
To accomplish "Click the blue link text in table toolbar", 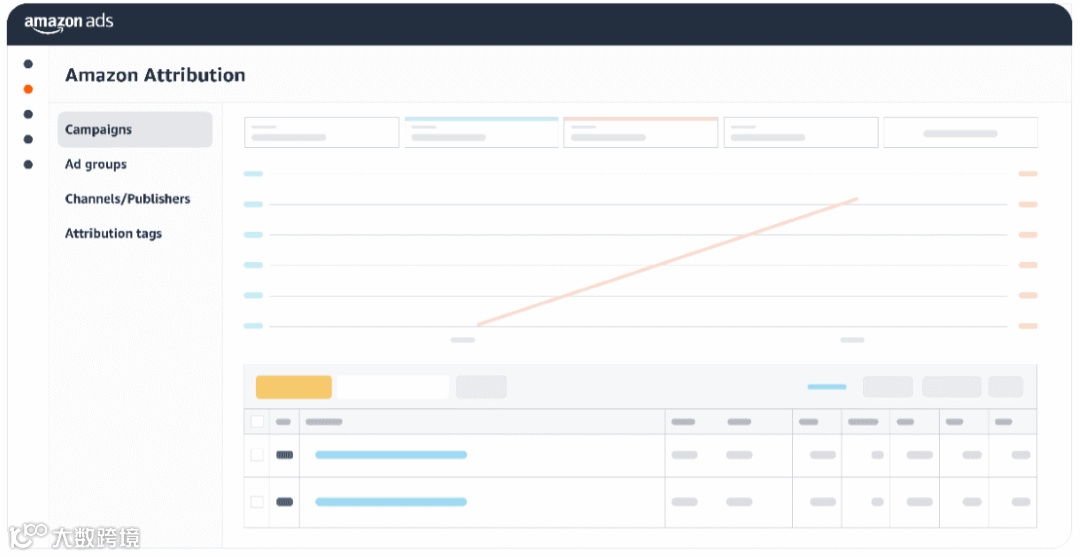I will coord(827,387).
